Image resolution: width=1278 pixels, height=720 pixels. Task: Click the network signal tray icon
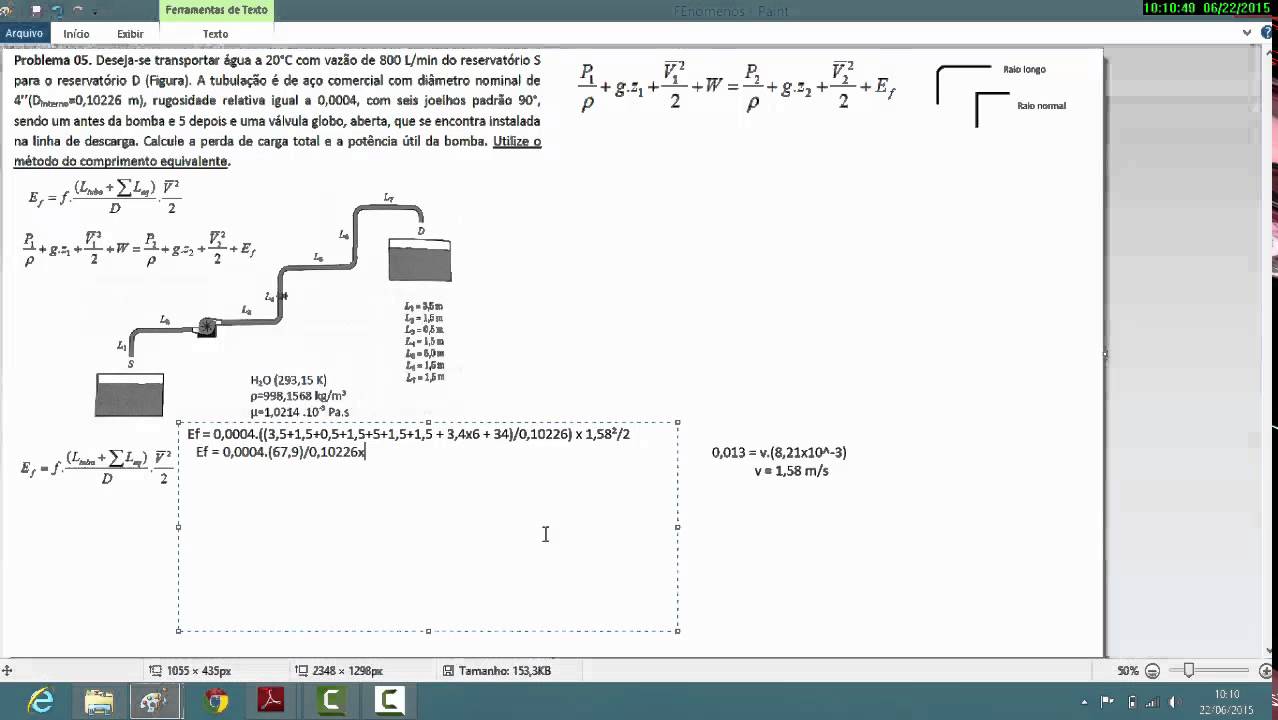pyautogui.click(x=1152, y=702)
